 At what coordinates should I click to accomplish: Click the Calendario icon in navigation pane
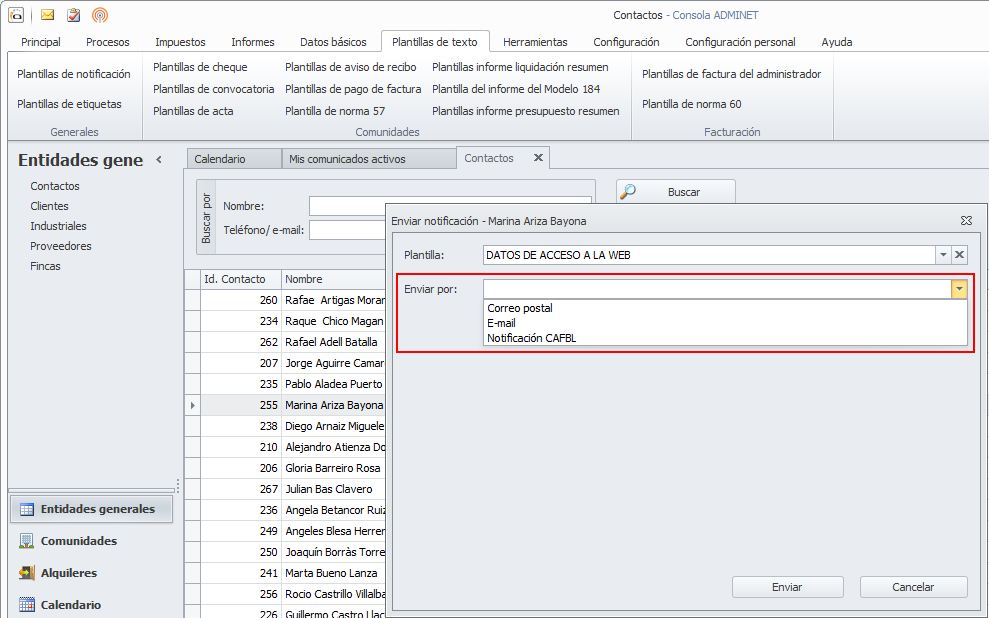(x=26, y=604)
